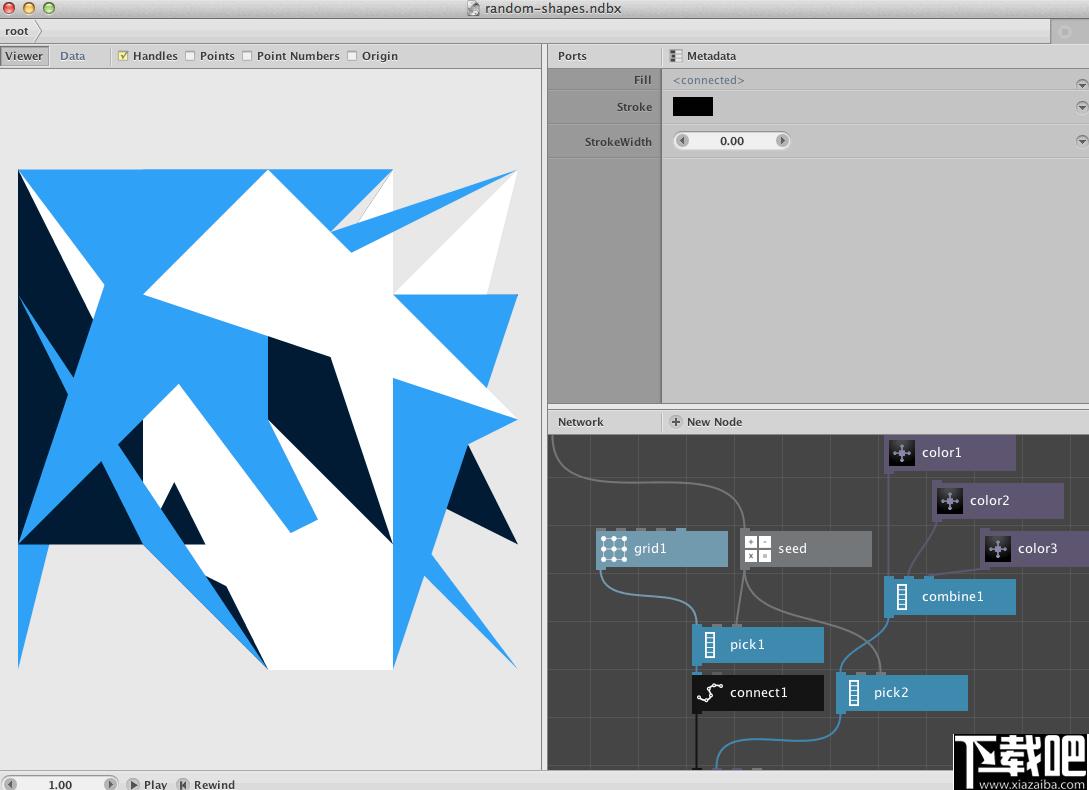Screen dimensions: 1089x790
Task: Expand the StrokeWidth port options arrow
Action: coord(1081,141)
